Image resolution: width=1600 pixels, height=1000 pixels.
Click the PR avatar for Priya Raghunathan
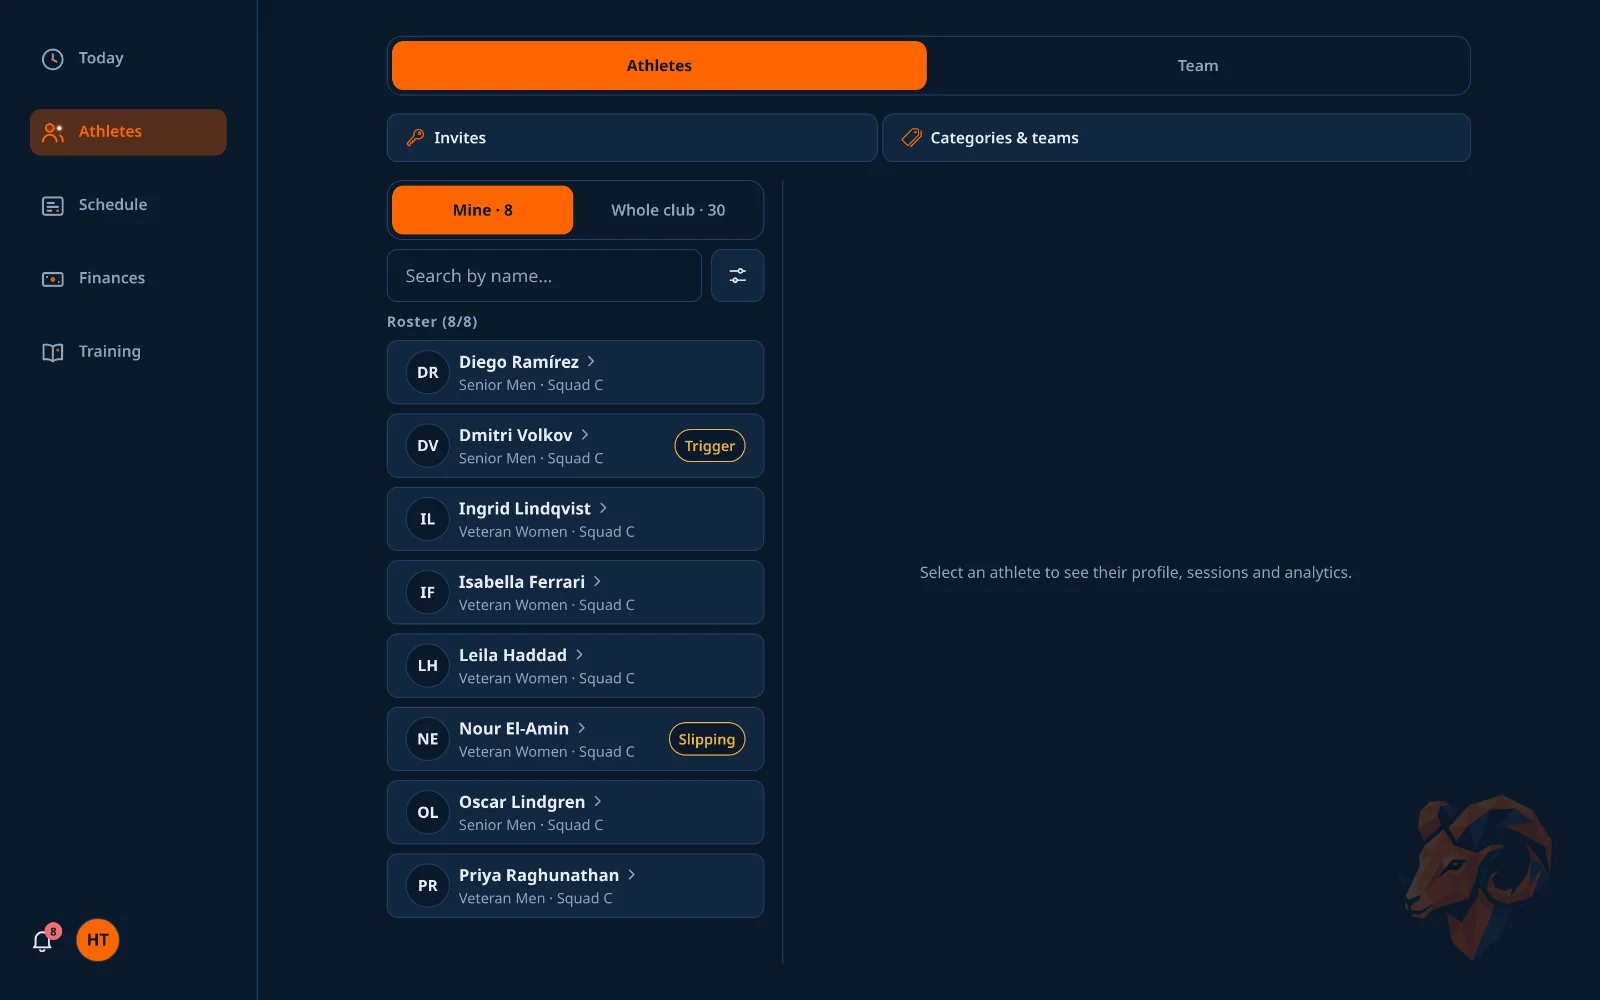(x=428, y=886)
